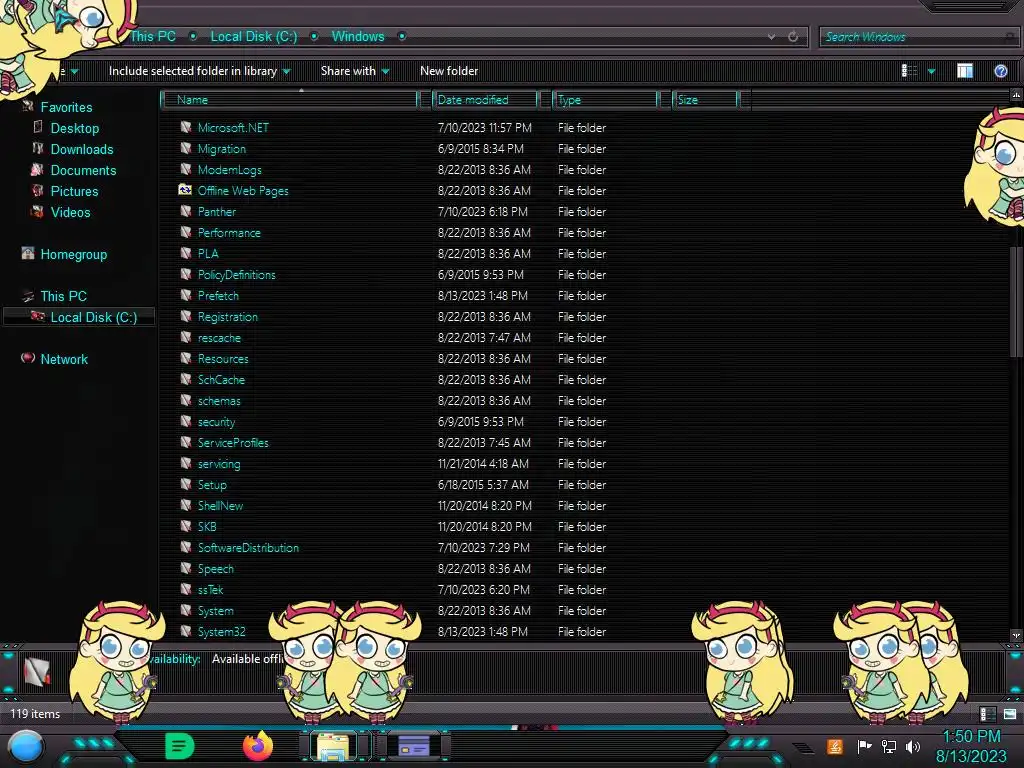Select the ModemLogs folder
This screenshot has height=768, width=1024.
pyautogui.click(x=229, y=170)
